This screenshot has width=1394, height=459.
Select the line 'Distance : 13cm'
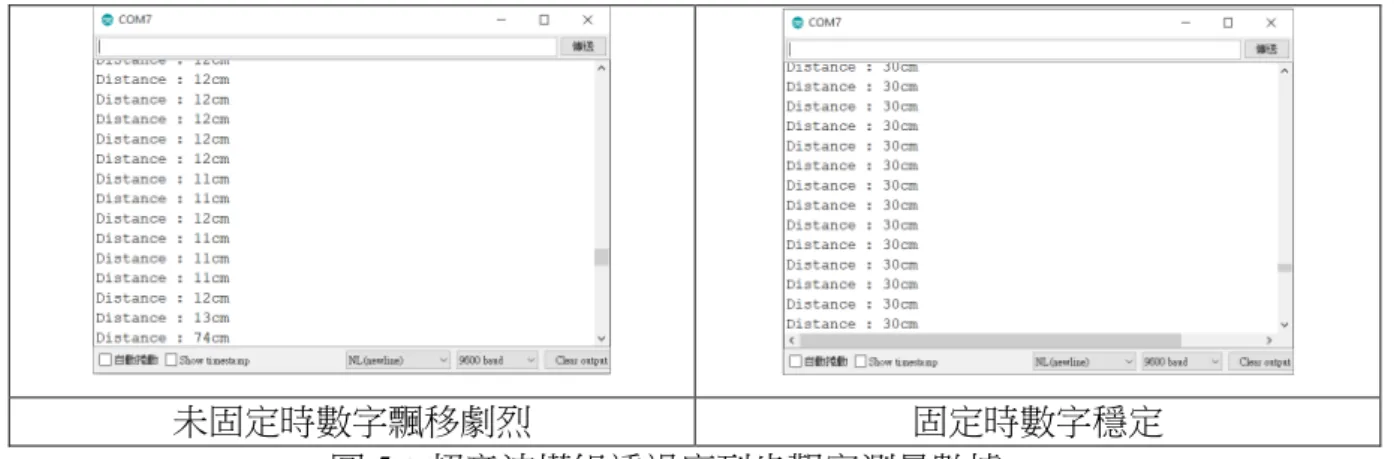click(x=162, y=317)
